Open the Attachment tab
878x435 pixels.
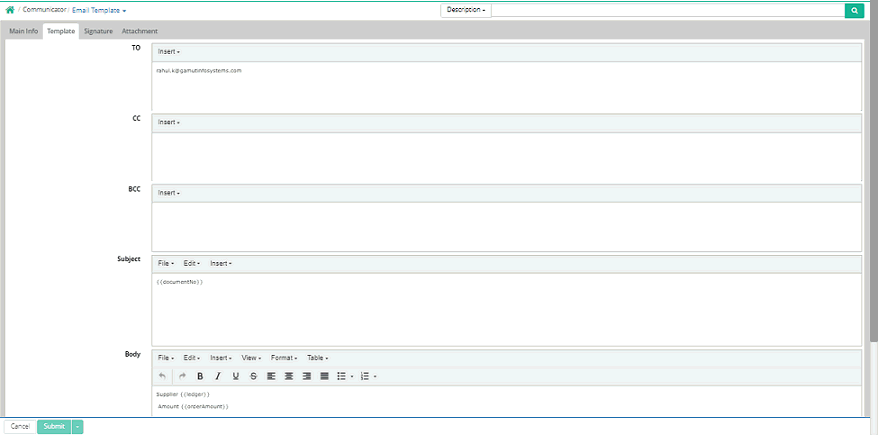coord(139,31)
